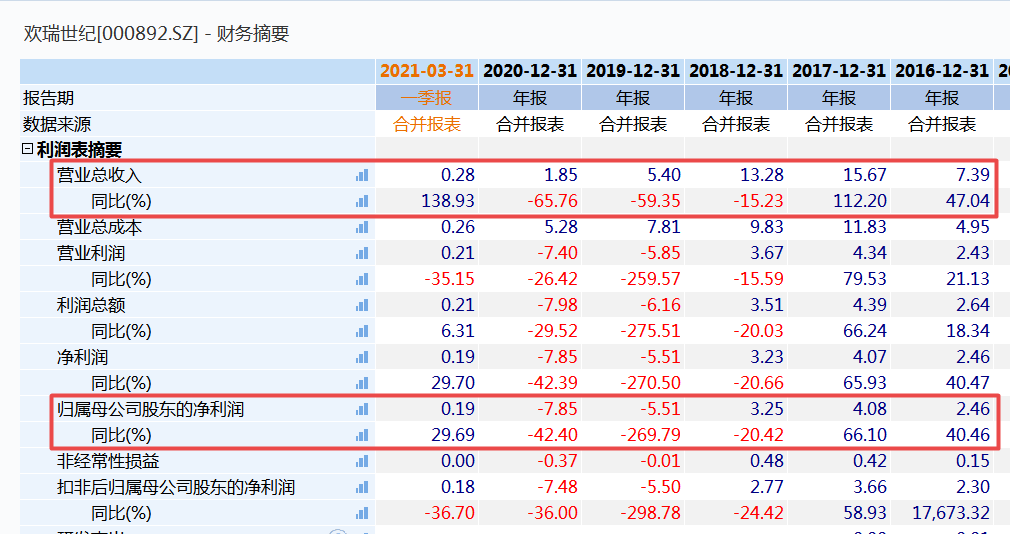Open chart icon for 扣非后归属母公司股东的净利润 row
Screen dimensions: 1010x534
[x=362, y=487]
